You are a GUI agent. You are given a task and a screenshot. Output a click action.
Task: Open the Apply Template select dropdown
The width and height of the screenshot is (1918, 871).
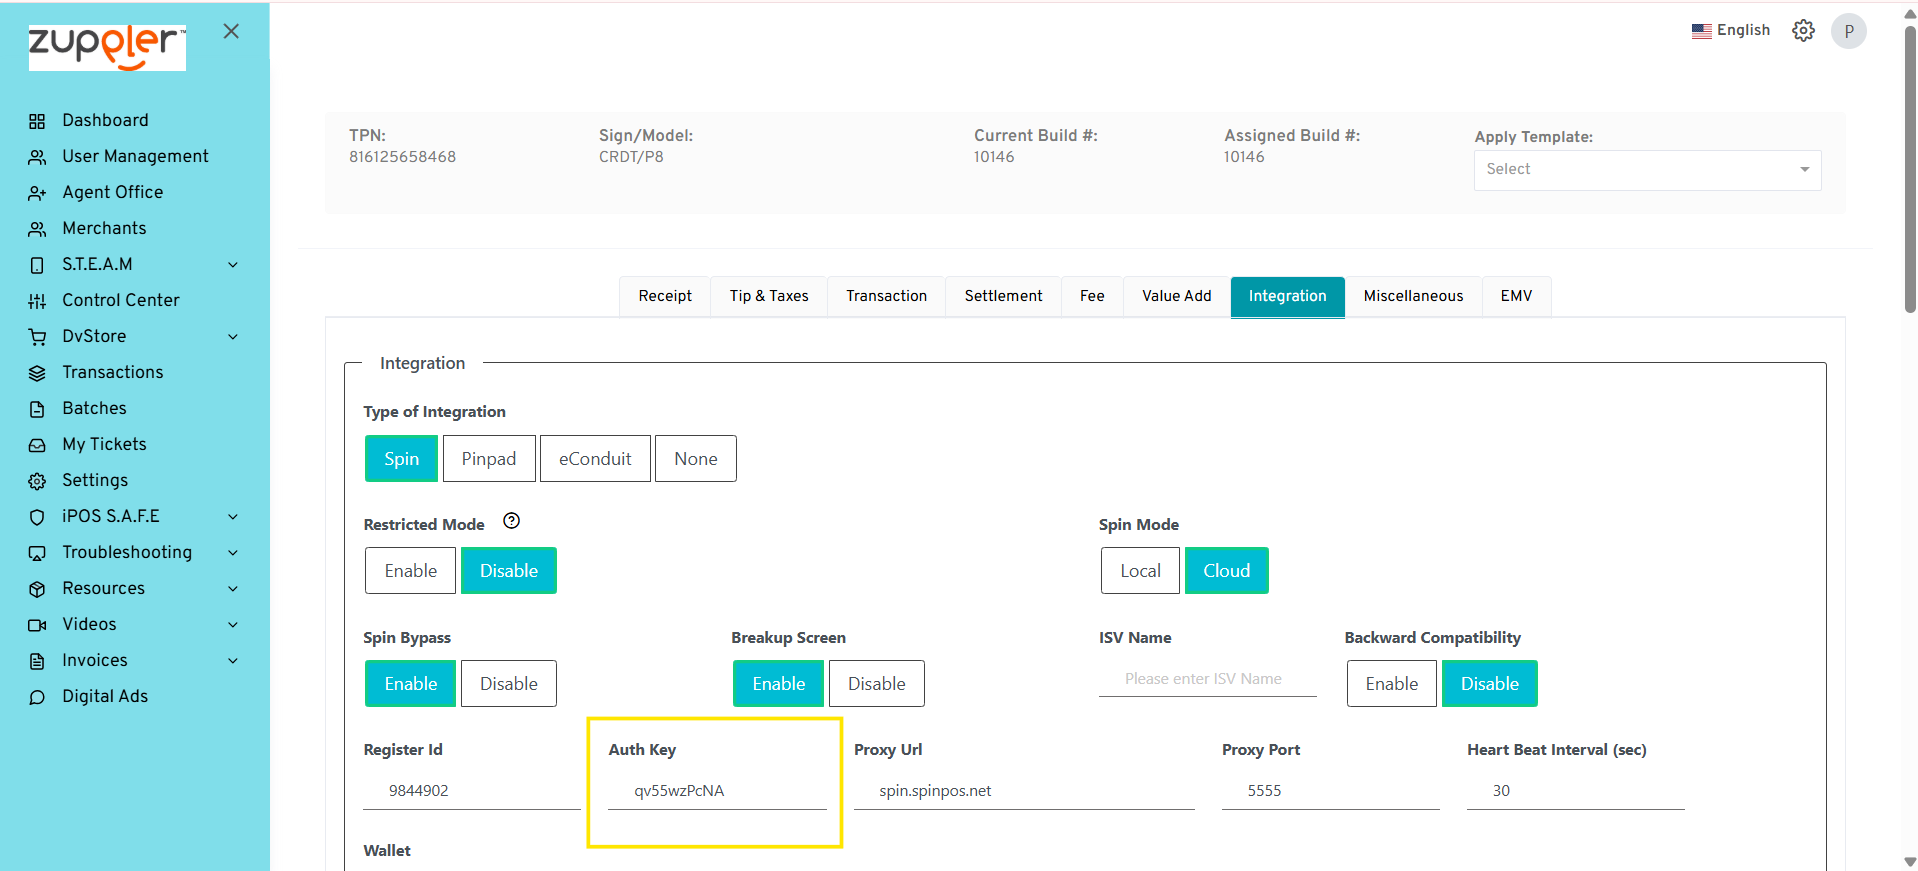1646,170
